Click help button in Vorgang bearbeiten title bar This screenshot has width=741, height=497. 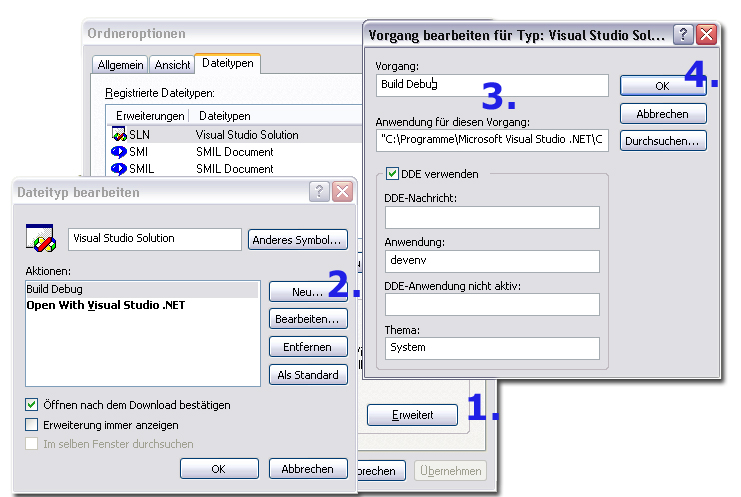point(683,35)
